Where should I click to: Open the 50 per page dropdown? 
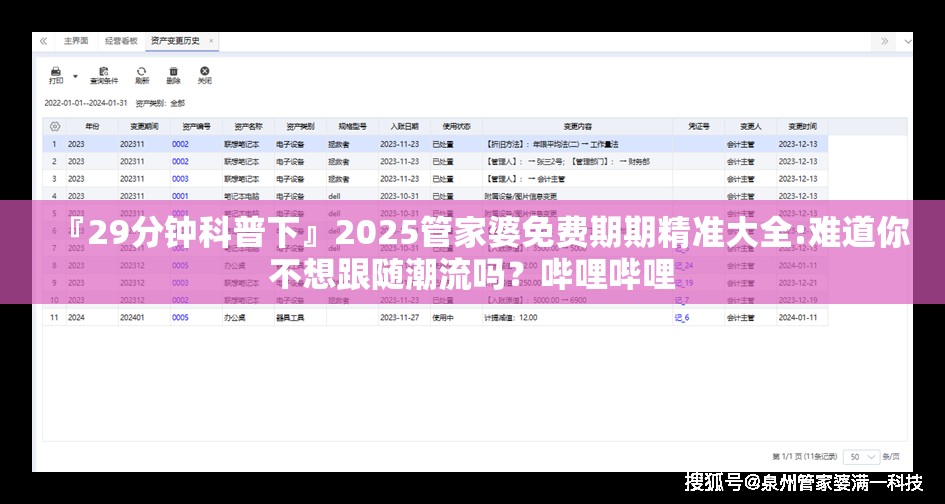(x=861, y=457)
